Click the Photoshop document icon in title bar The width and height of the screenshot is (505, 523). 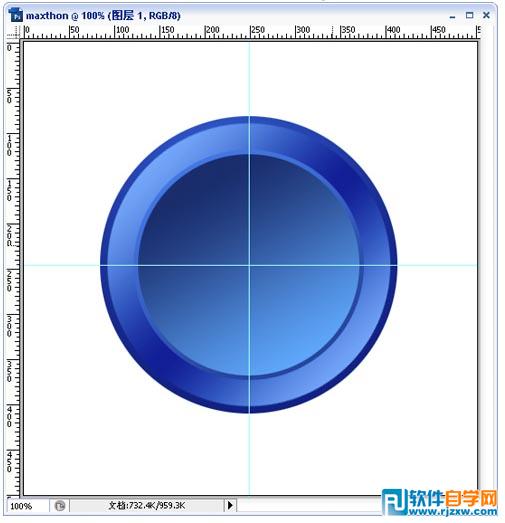tap(15, 15)
